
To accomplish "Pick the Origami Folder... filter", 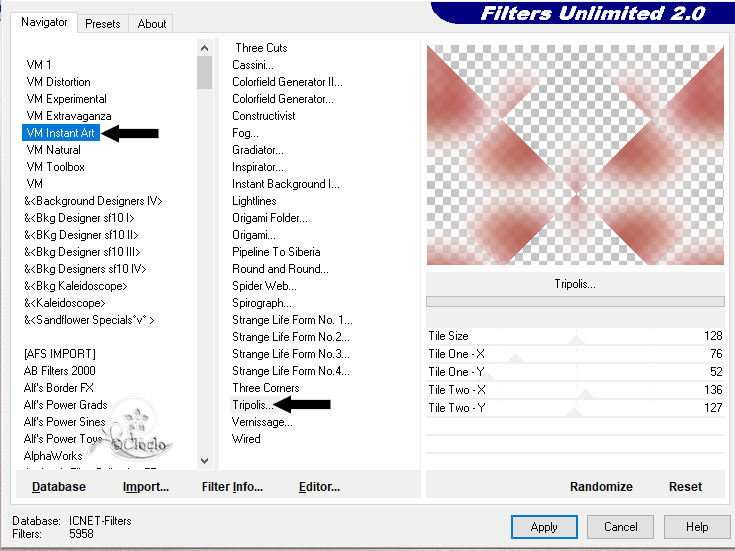I will coord(270,218).
